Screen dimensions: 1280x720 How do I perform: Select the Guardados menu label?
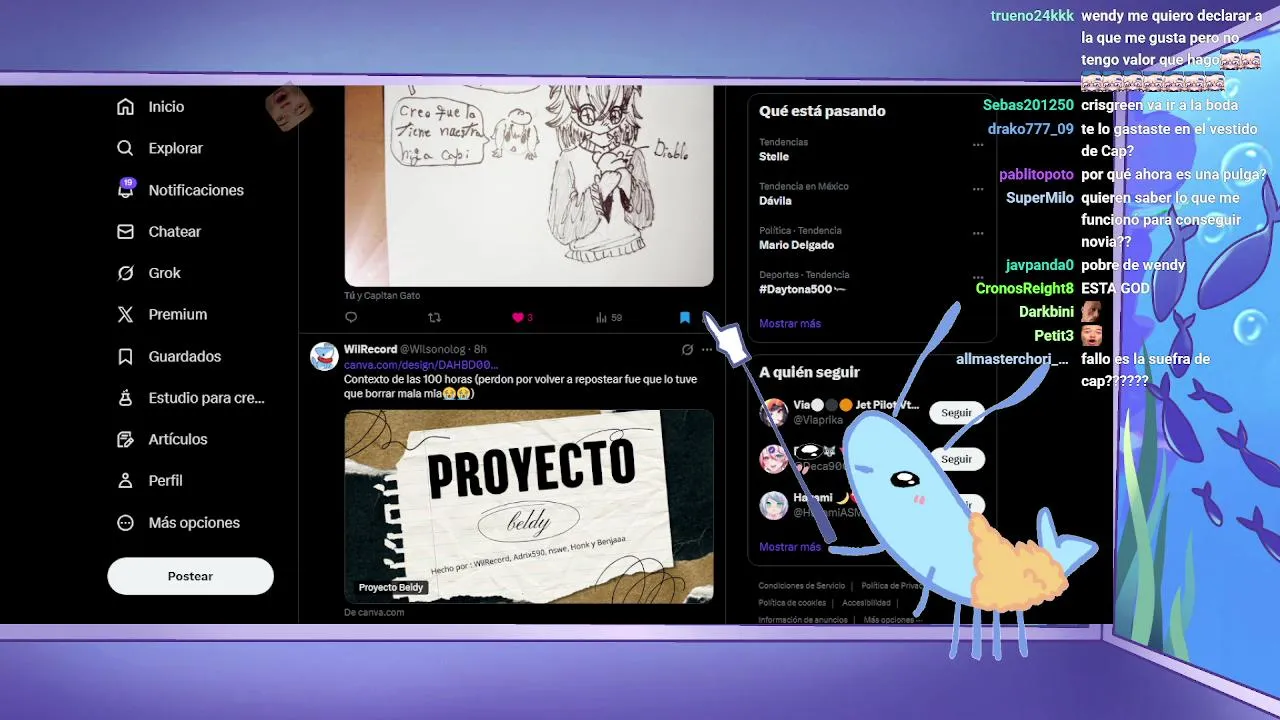pyautogui.click(x=185, y=356)
